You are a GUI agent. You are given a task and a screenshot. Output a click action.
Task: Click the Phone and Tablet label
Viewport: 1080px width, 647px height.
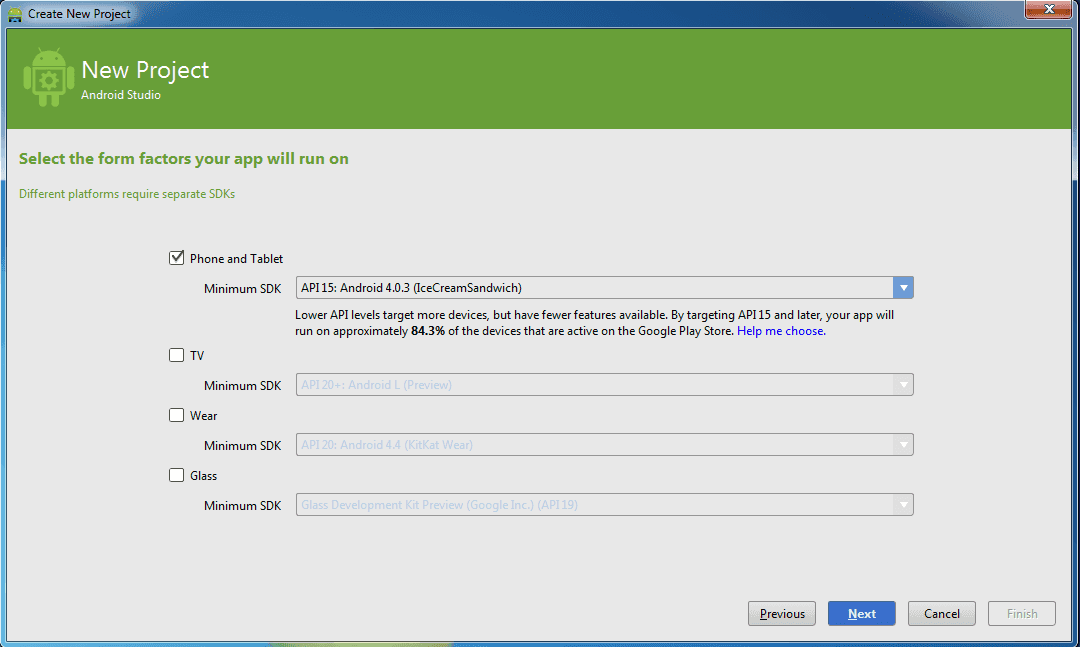click(236, 258)
